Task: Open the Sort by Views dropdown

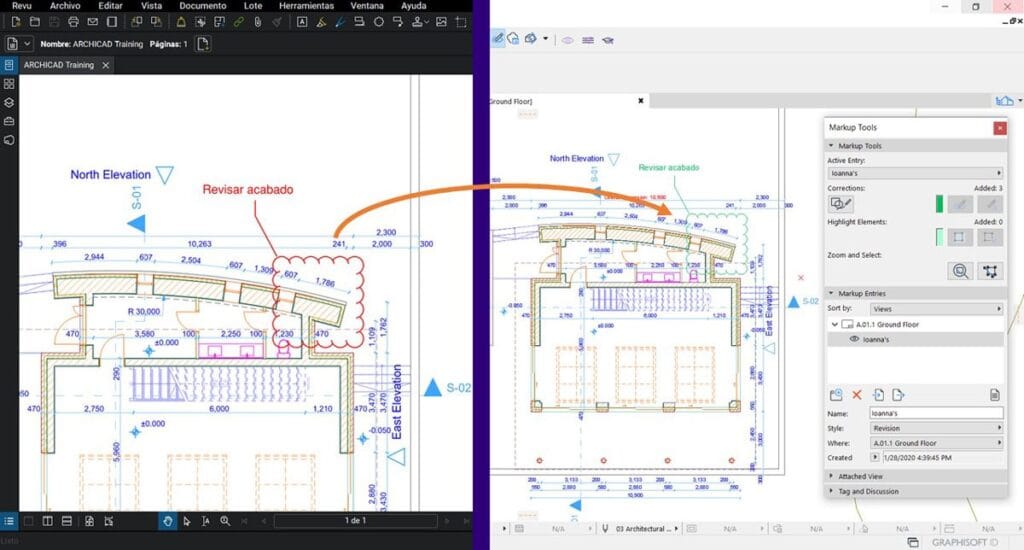Action: 936,308
